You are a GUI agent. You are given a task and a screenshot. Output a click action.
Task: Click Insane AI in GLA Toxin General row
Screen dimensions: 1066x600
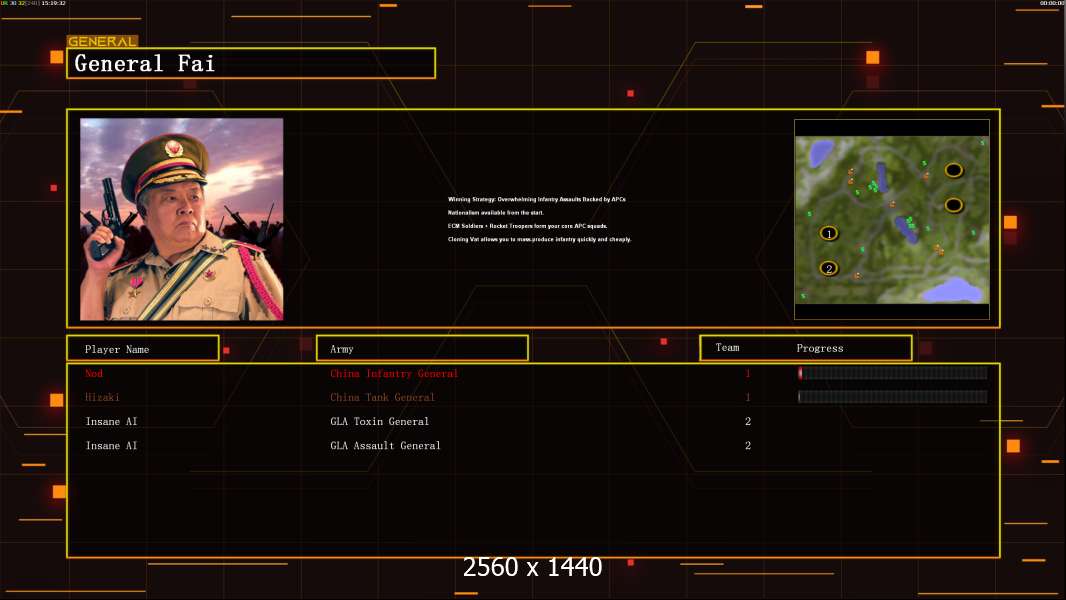(x=111, y=421)
